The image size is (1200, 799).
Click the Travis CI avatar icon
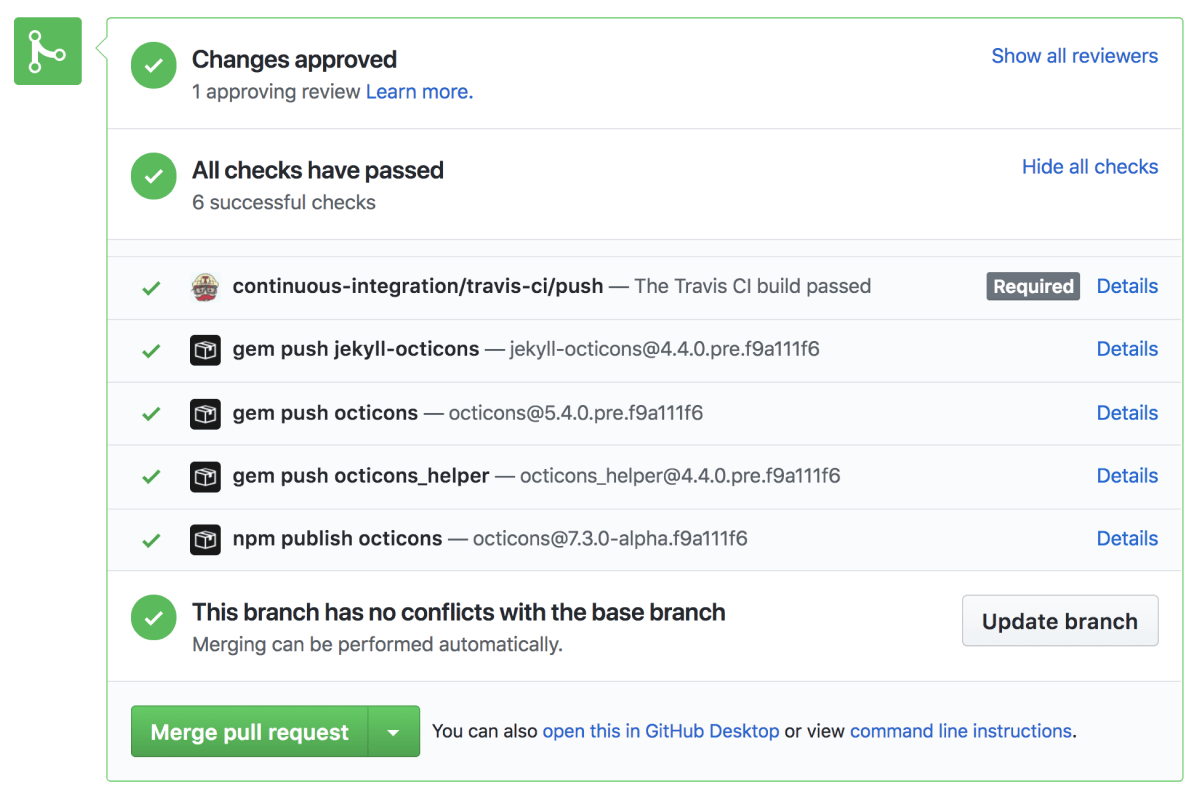click(x=205, y=287)
